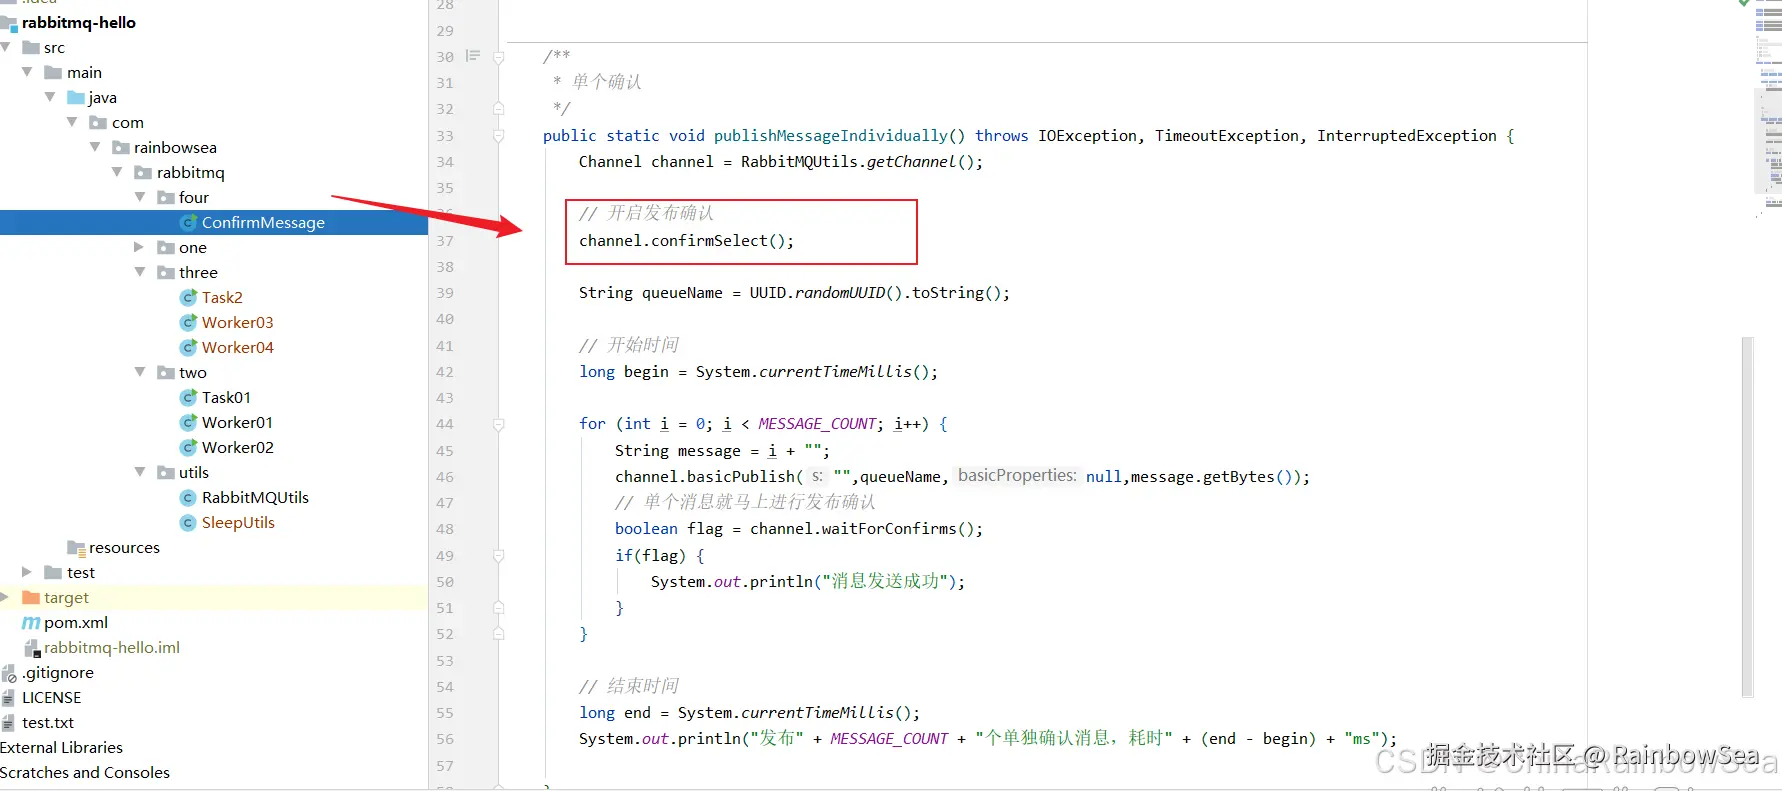Collapse the com package arrow
Viewport: 1782px width, 791px height.
pyautogui.click(x=72, y=122)
